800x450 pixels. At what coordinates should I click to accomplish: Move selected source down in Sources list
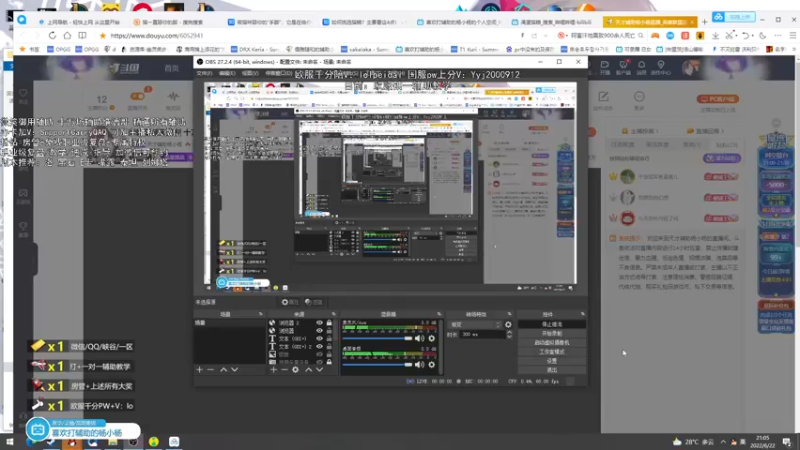click(x=319, y=369)
